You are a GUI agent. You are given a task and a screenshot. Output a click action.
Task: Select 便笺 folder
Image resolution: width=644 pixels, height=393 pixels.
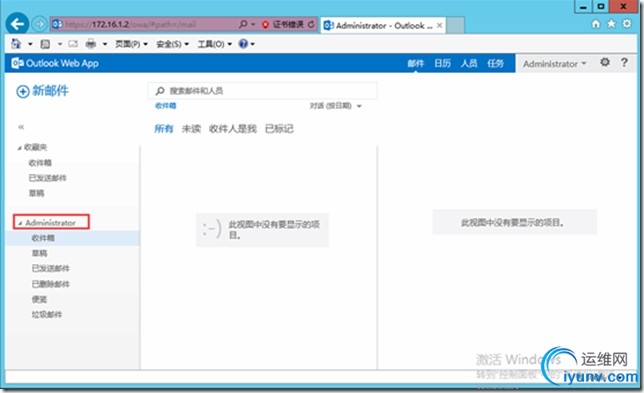click(40, 299)
